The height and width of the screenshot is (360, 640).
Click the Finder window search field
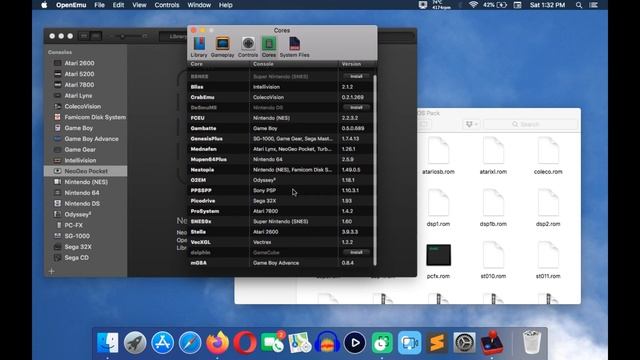pos(531,124)
